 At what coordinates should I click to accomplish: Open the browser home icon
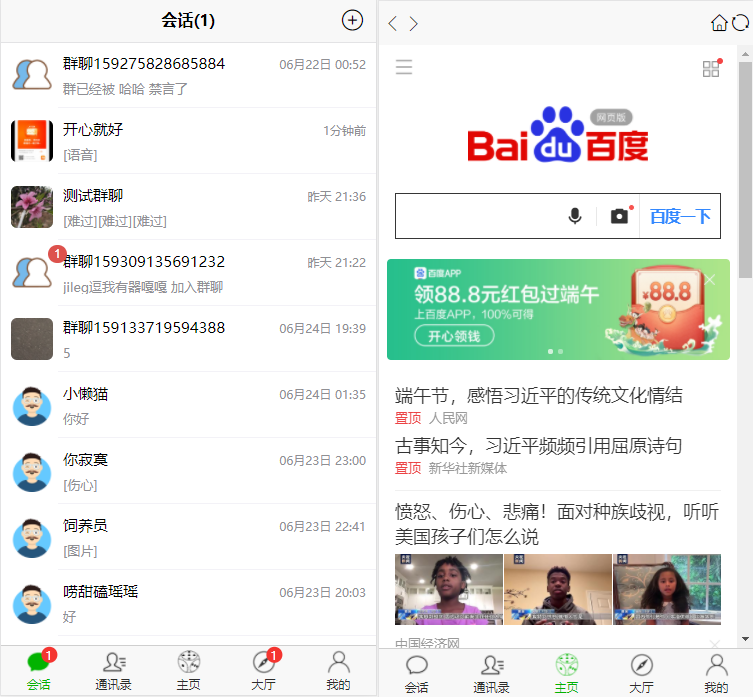tap(720, 22)
